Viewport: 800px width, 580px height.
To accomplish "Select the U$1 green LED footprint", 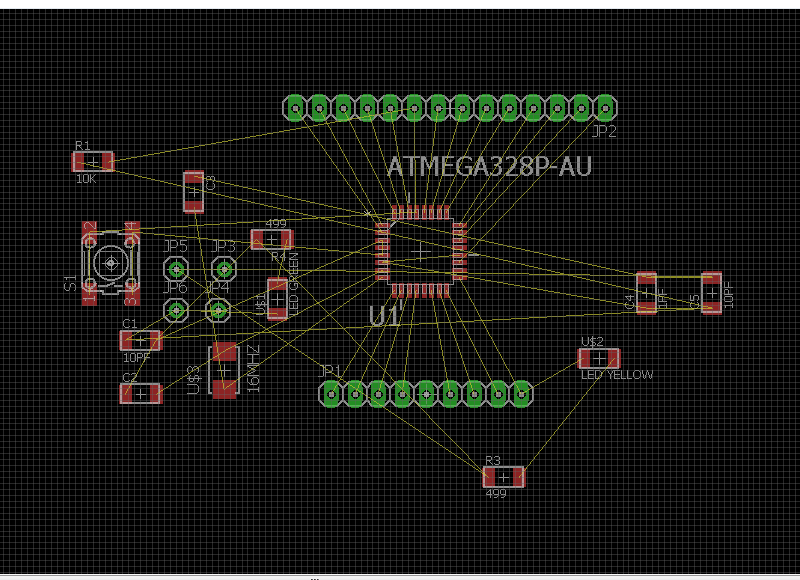I will pyautogui.click(x=278, y=299).
